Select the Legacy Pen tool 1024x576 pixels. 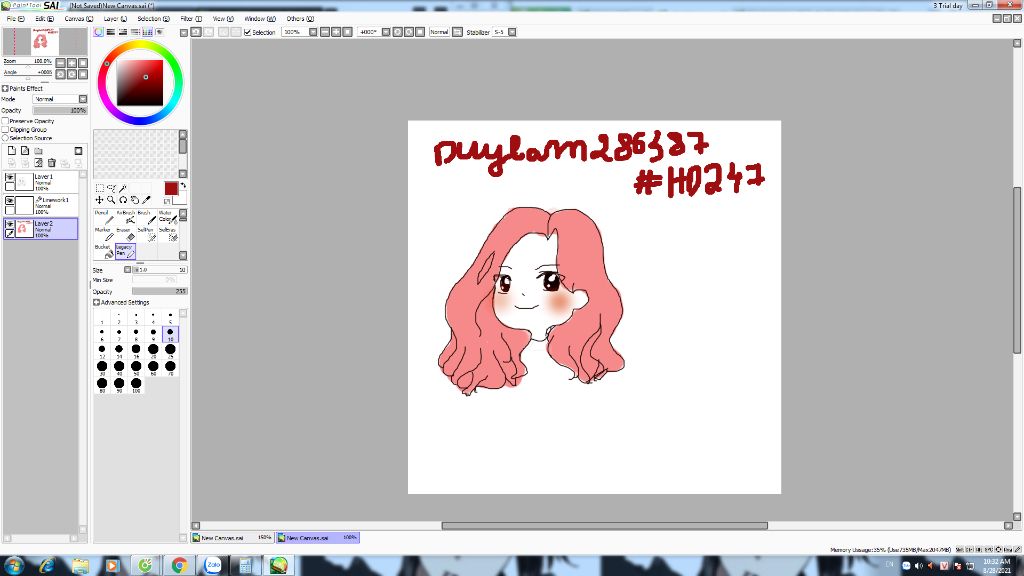(x=125, y=251)
